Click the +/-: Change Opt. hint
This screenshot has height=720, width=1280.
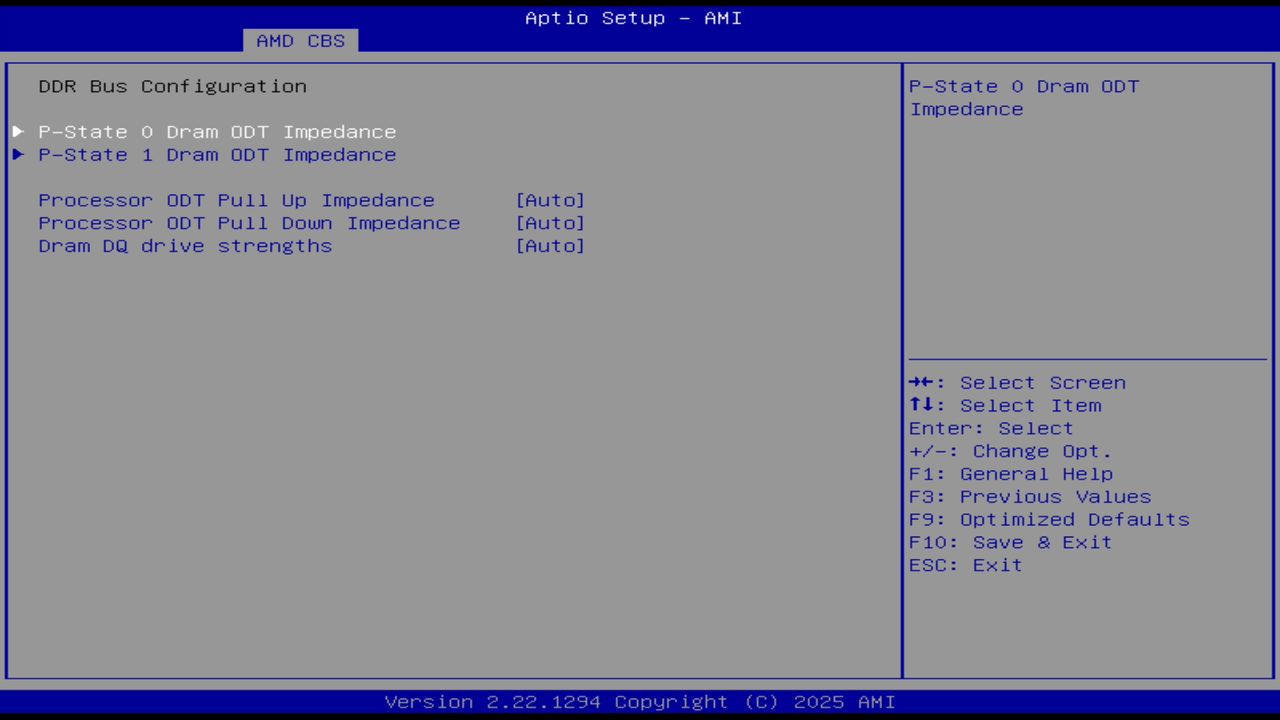pos(1011,452)
